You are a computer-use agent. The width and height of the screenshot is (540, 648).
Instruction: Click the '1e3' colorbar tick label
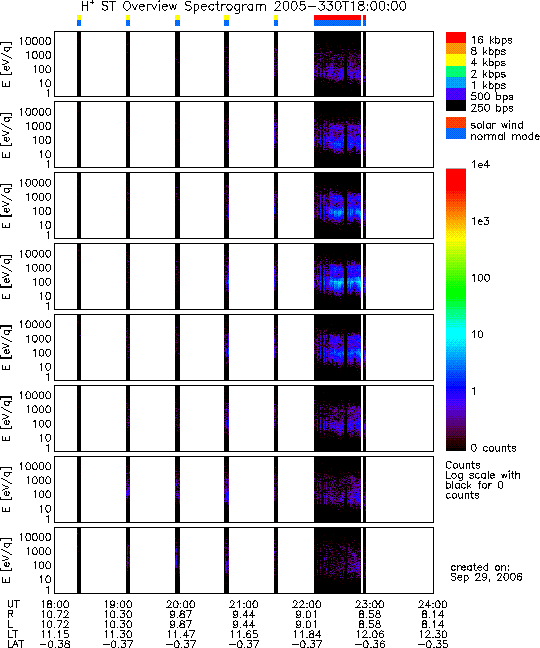[x=481, y=221]
